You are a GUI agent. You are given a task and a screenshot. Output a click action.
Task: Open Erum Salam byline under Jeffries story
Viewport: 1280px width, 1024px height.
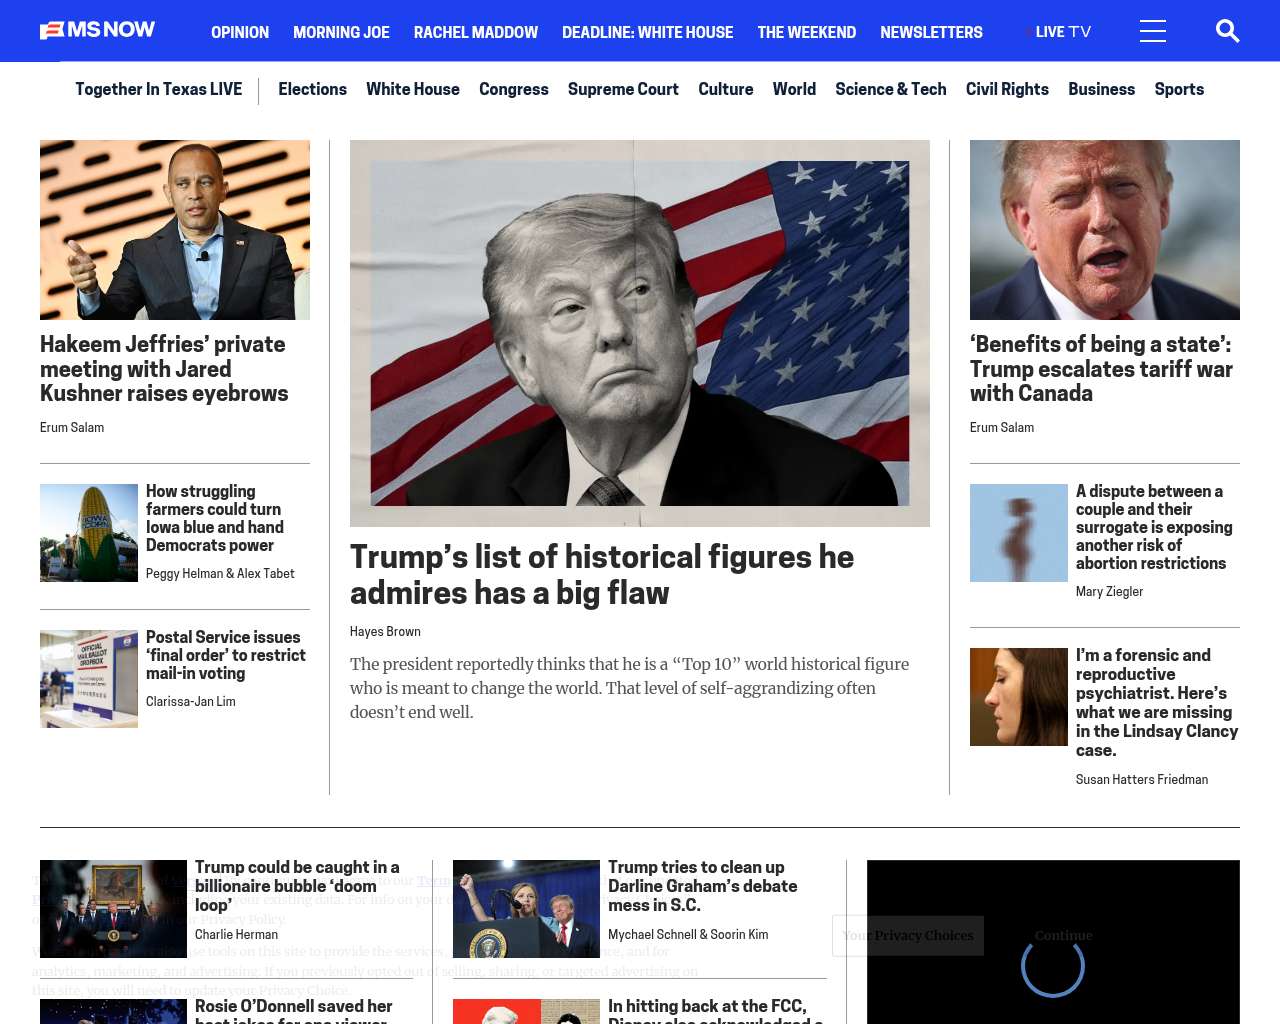[72, 427]
